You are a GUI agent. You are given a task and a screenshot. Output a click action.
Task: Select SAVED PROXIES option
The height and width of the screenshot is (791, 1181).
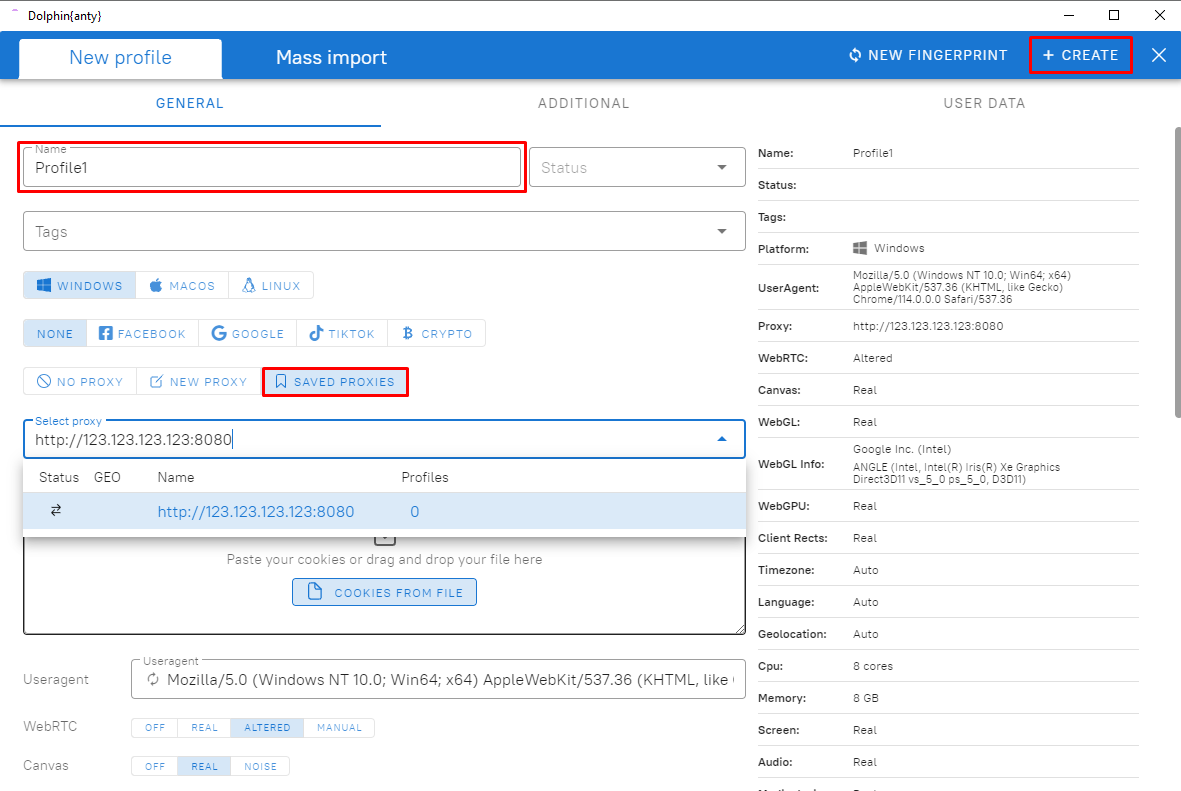tap(335, 381)
